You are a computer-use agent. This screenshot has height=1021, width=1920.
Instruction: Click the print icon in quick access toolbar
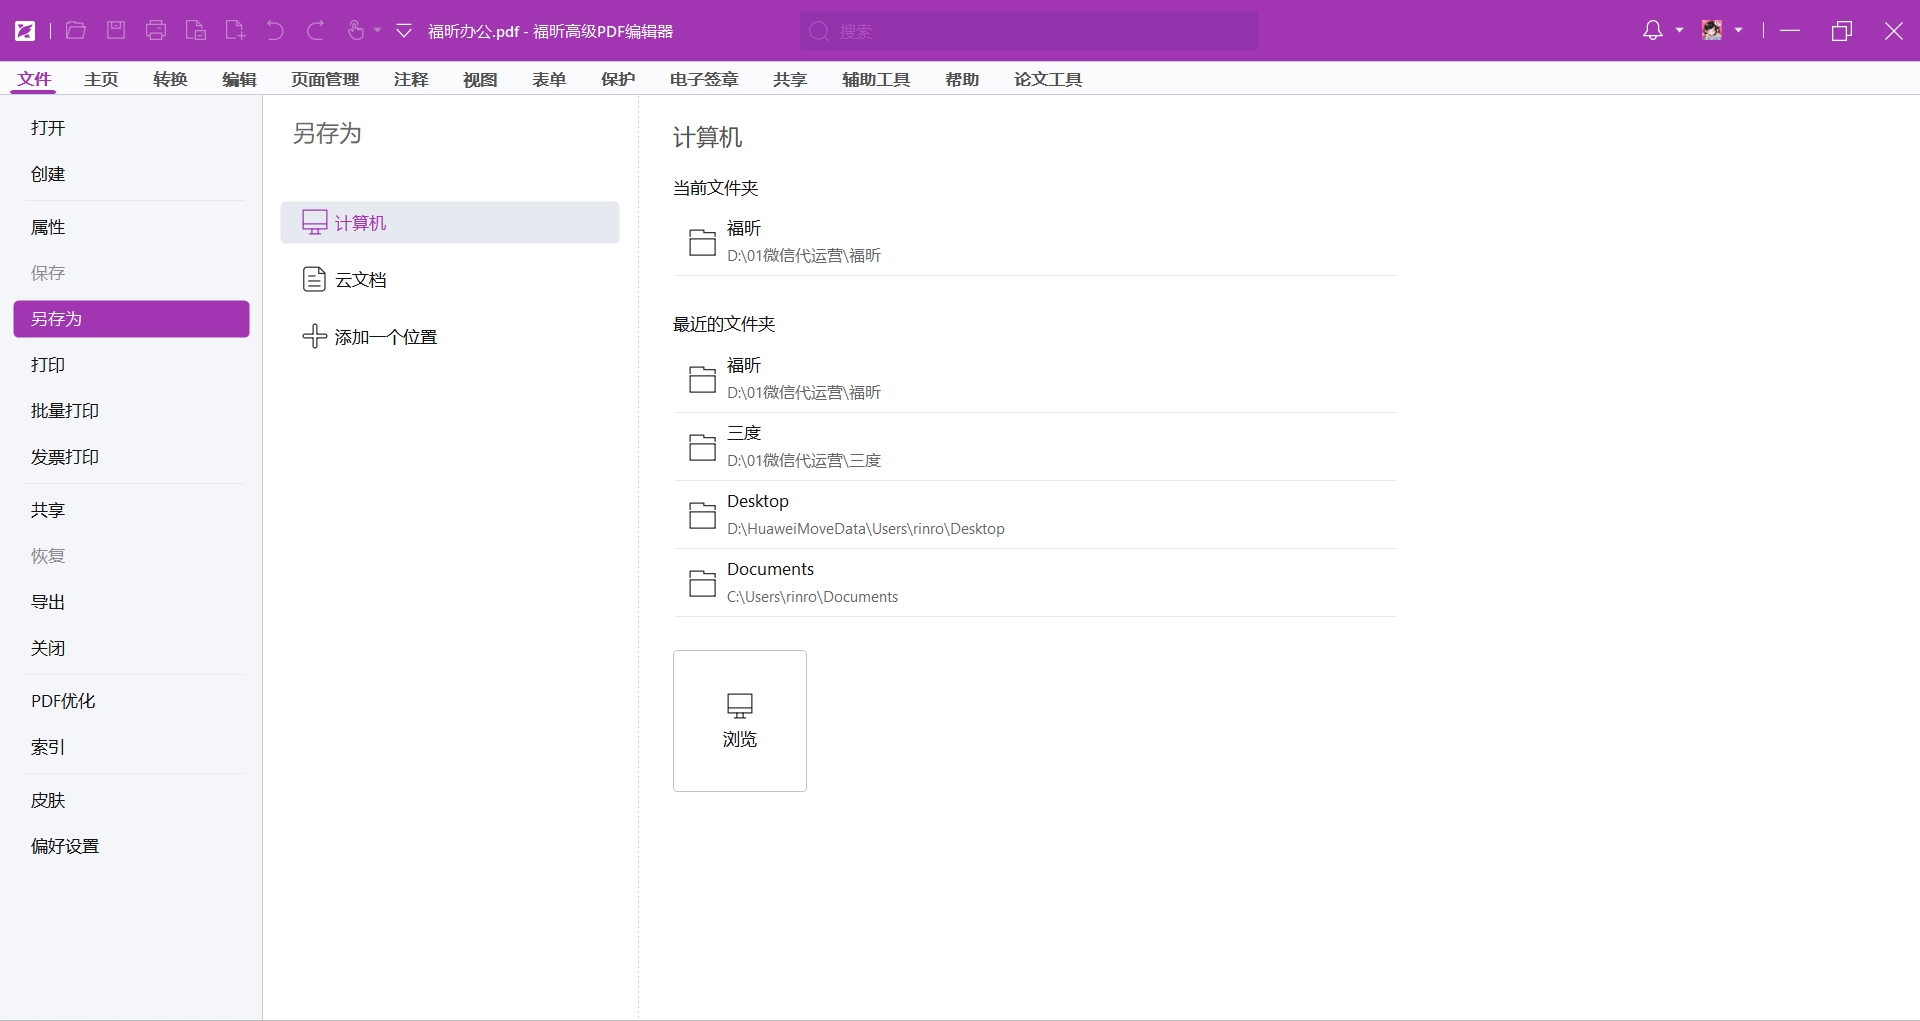click(156, 31)
